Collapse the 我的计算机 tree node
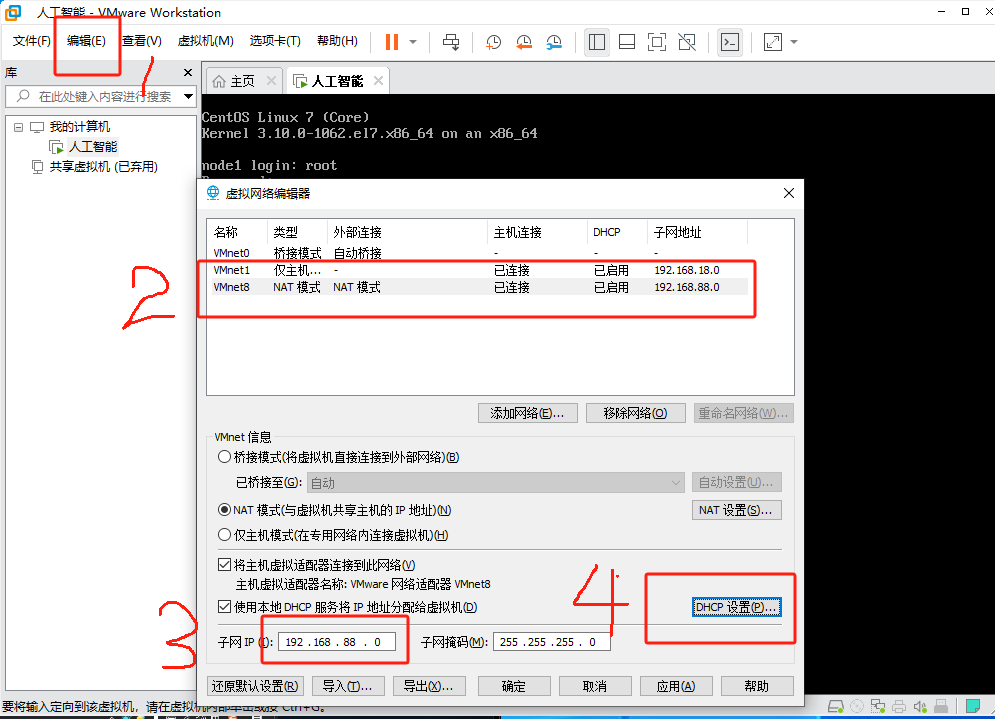Screen dimensions: 995x719 point(18,127)
